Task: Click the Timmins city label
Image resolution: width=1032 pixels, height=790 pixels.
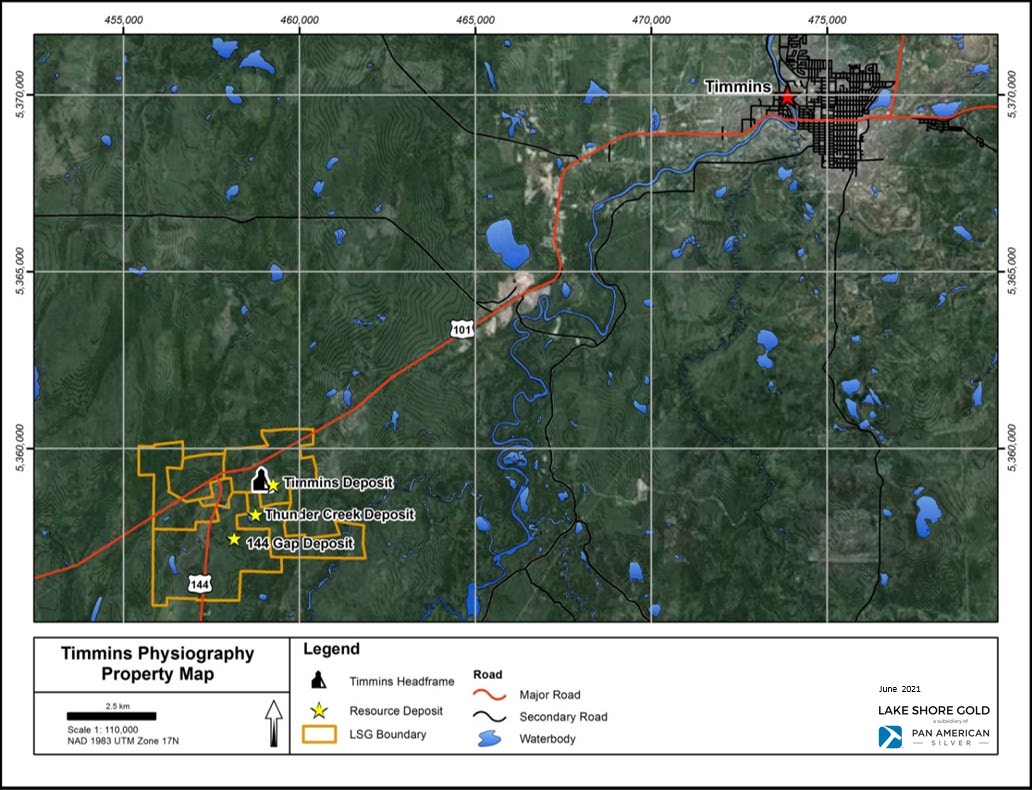Action: click(737, 87)
